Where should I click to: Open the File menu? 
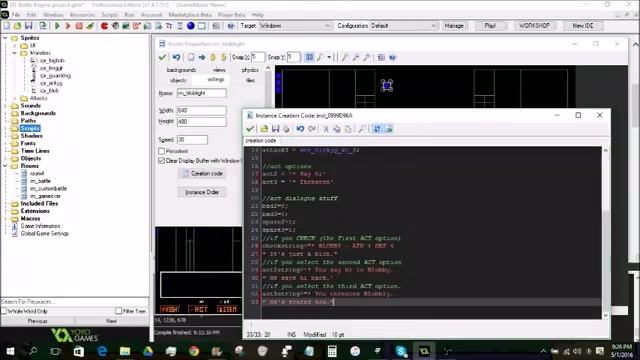[x=16, y=15]
